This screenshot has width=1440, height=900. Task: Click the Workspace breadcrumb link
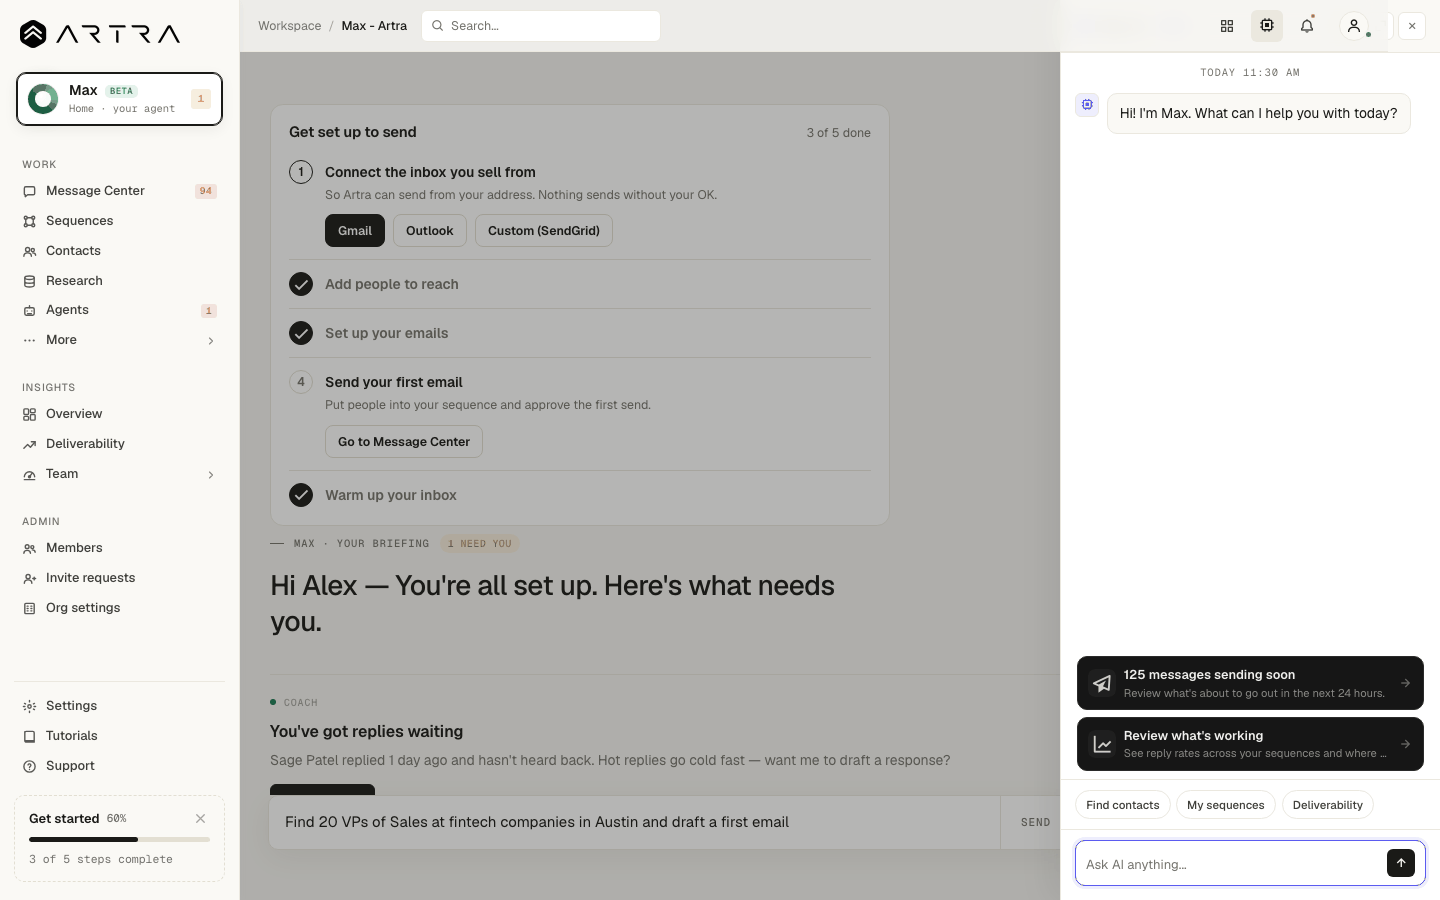(290, 26)
